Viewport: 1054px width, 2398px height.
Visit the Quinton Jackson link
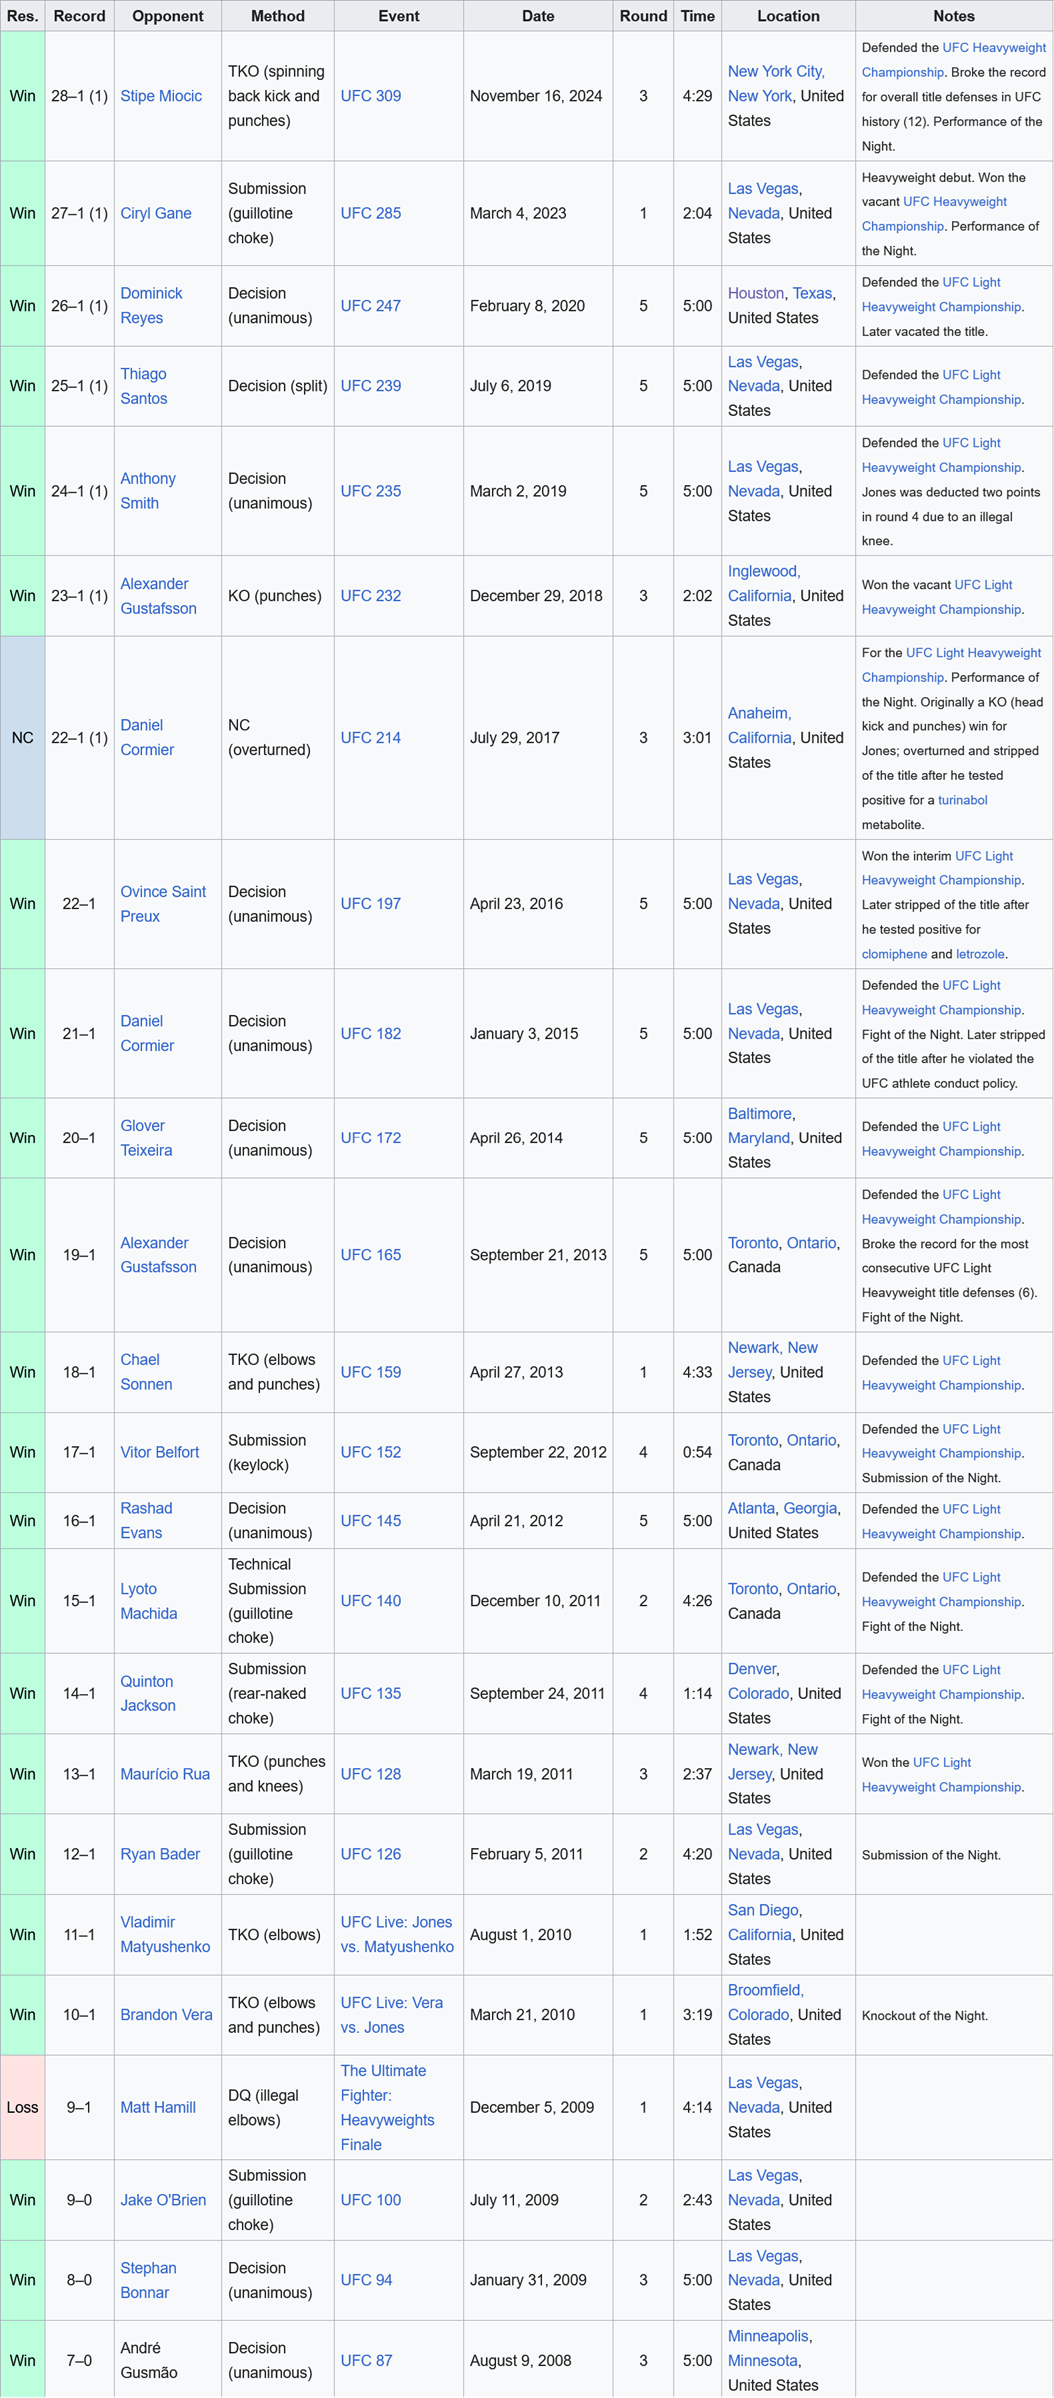pyautogui.click(x=148, y=1693)
